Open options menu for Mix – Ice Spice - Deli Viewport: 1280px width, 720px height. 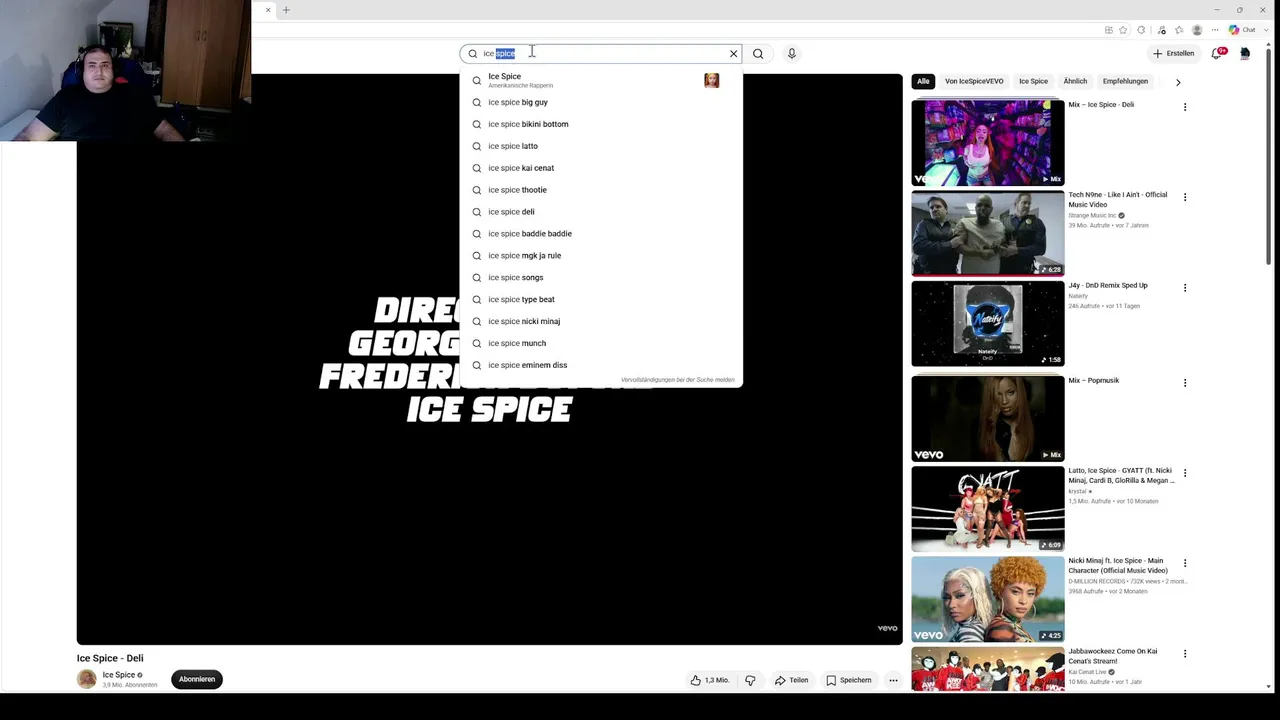pos(1185,107)
